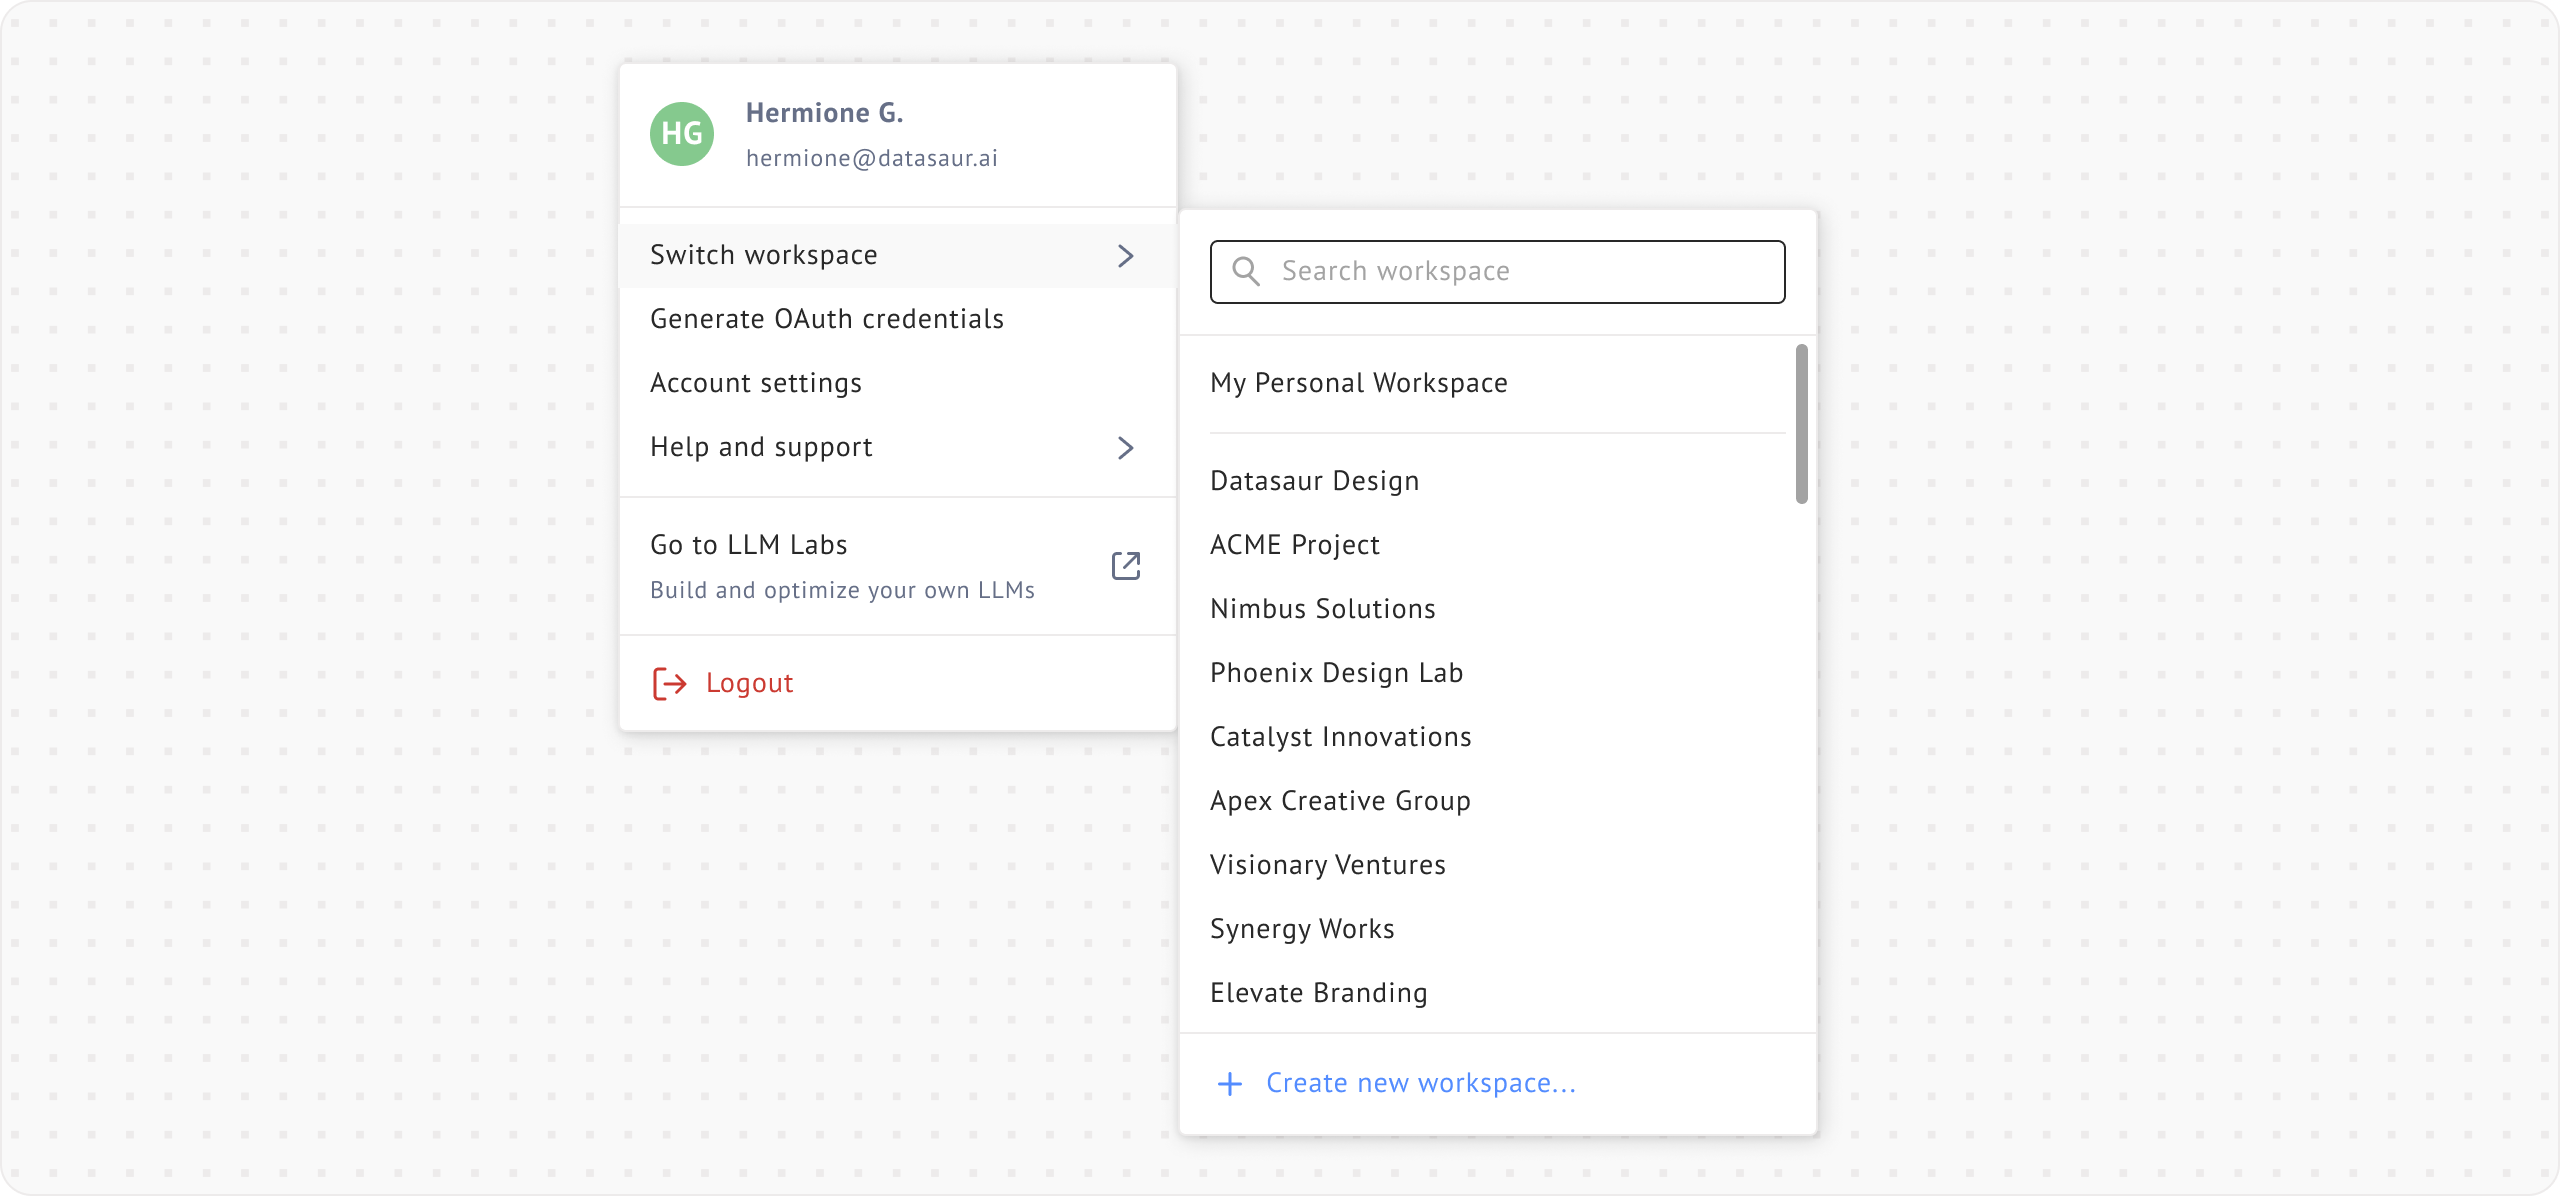Click Create new workspace link
2560x1196 pixels.
click(x=1420, y=1083)
